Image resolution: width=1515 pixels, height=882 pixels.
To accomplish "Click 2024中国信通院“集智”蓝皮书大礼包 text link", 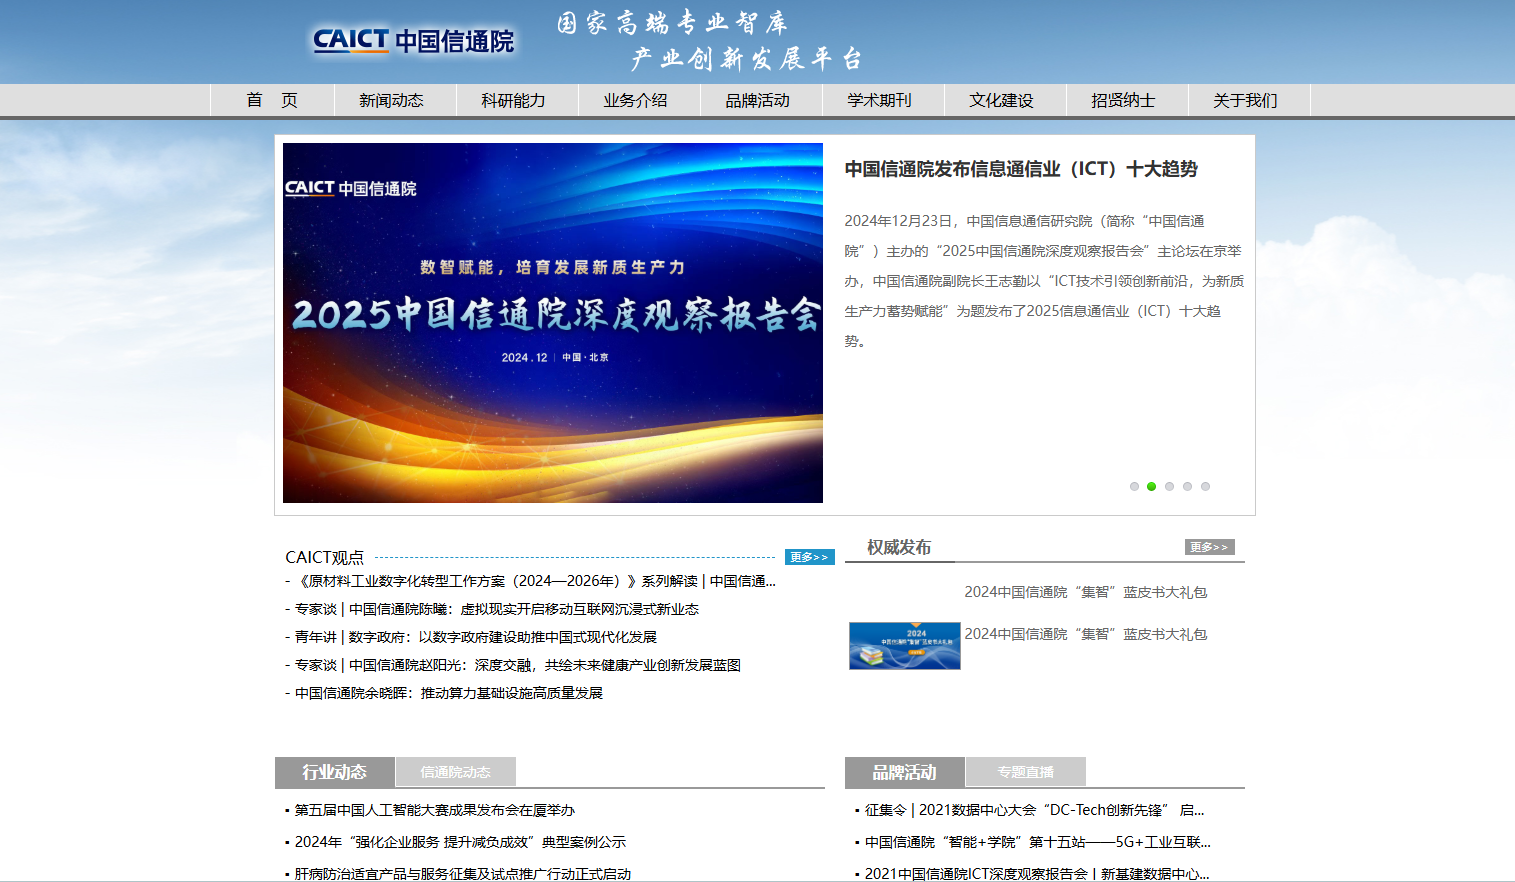I will point(1084,632).
